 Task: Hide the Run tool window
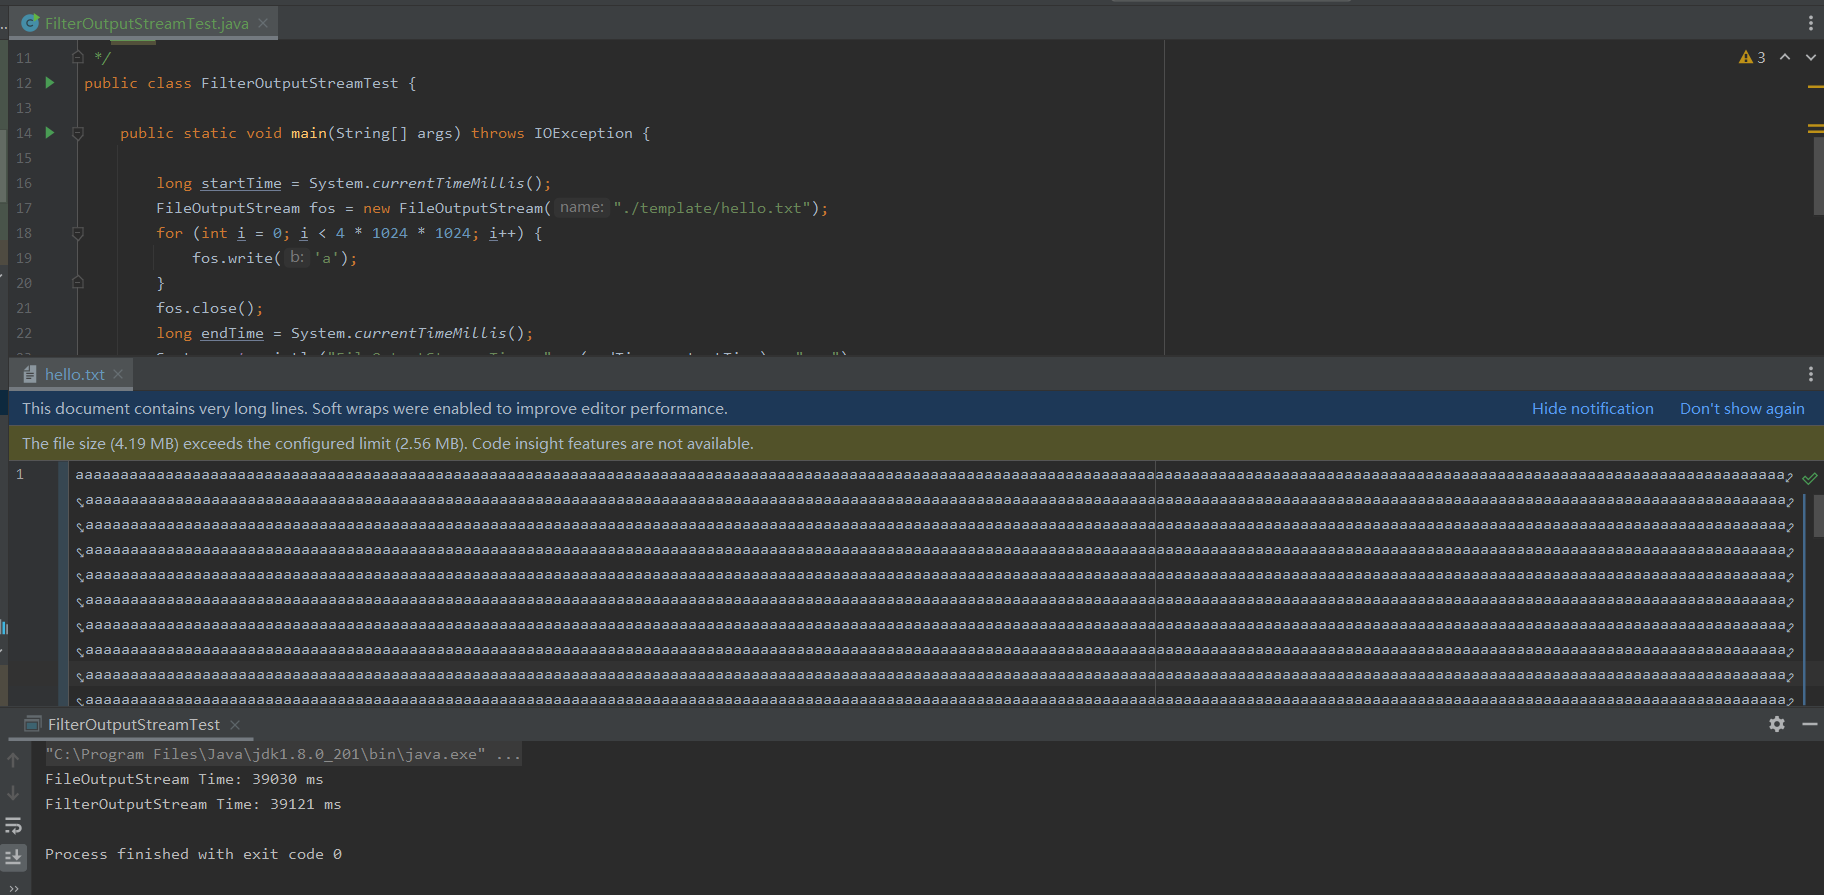[x=1810, y=724]
